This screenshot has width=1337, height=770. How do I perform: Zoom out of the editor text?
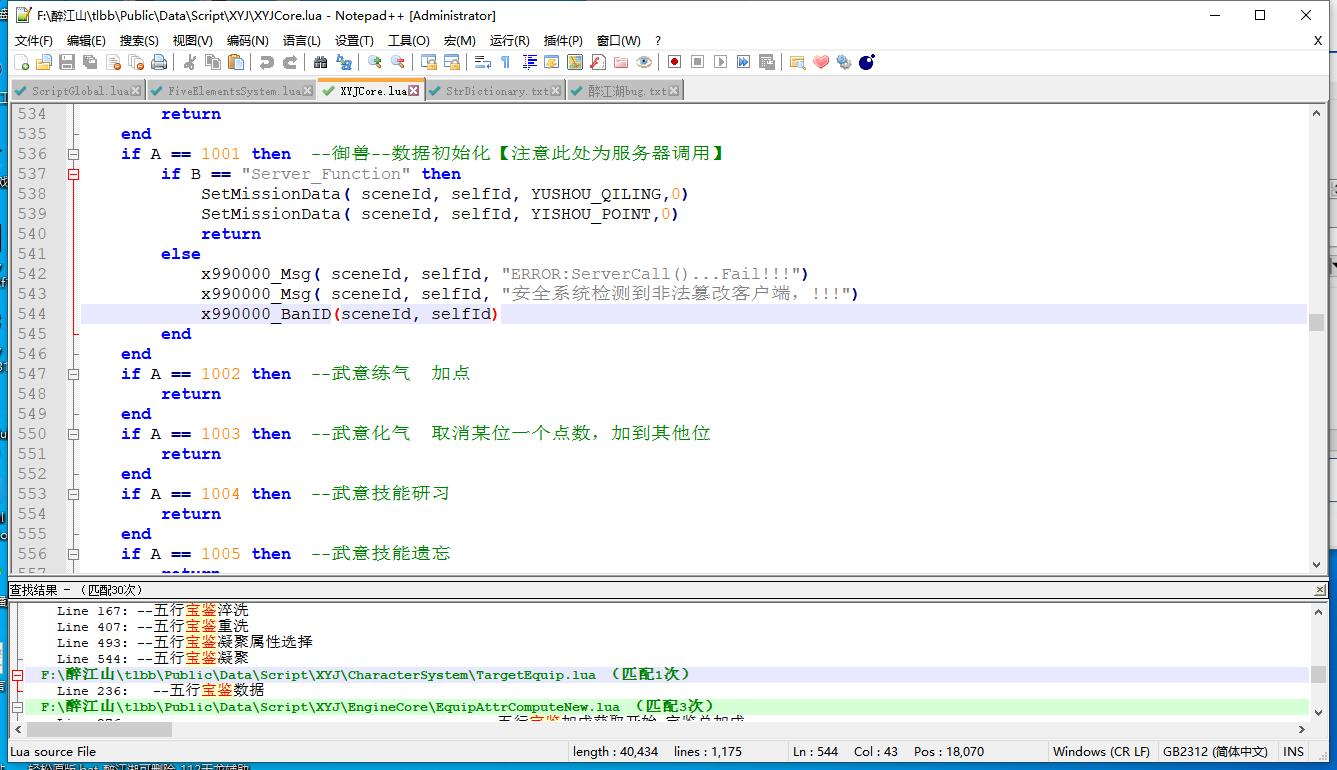click(x=398, y=62)
